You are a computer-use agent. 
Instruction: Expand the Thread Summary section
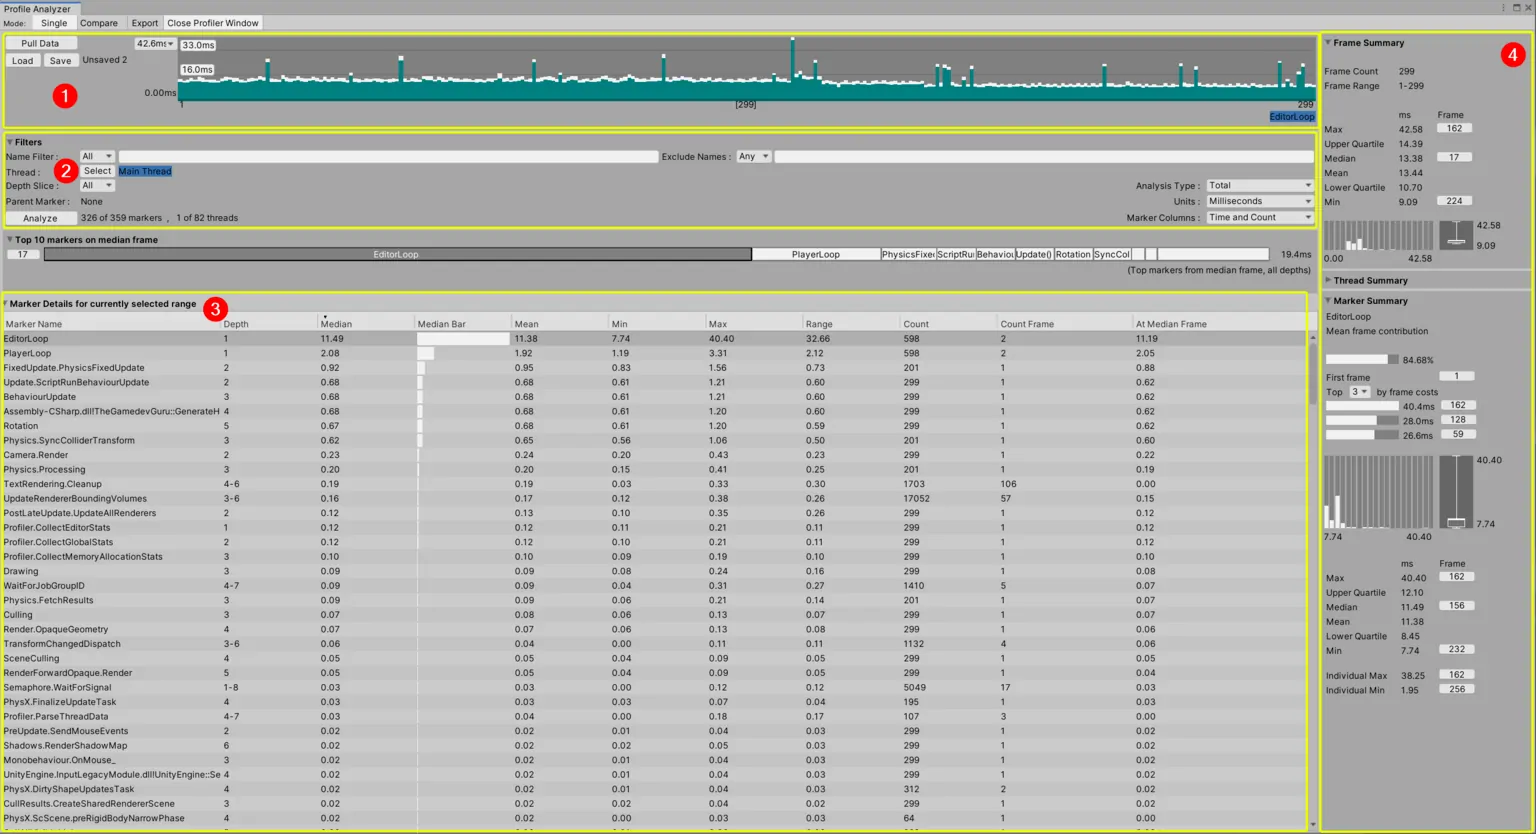(x=1329, y=280)
